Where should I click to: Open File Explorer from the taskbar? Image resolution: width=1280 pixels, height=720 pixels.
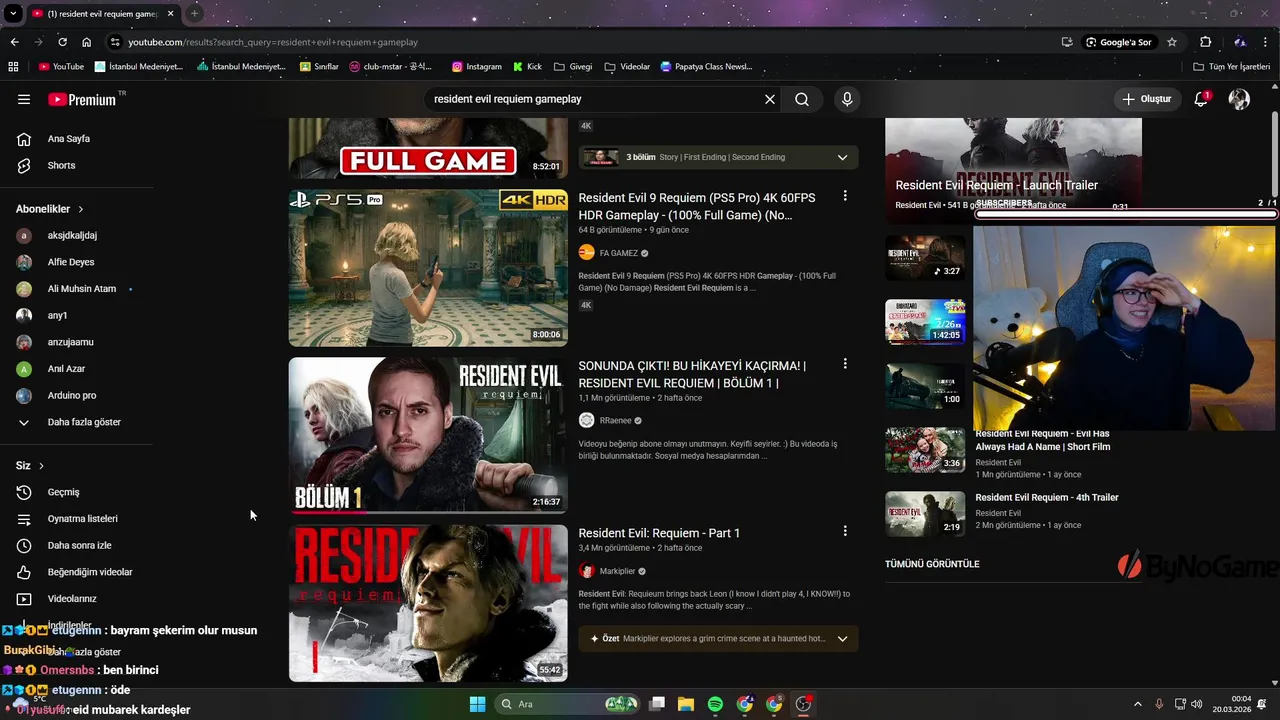[686, 704]
